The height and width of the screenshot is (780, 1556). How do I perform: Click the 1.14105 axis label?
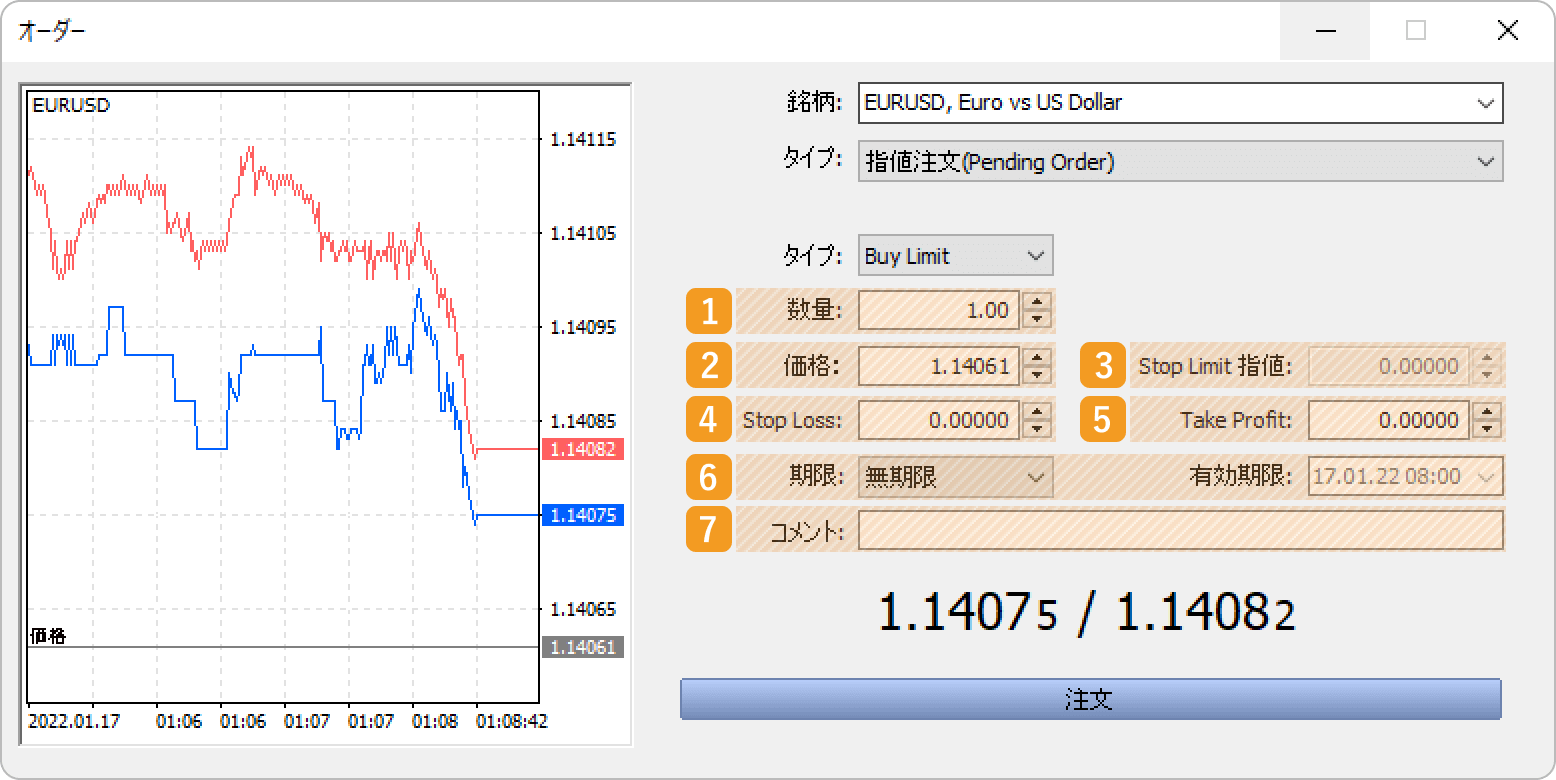click(x=583, y=233)
